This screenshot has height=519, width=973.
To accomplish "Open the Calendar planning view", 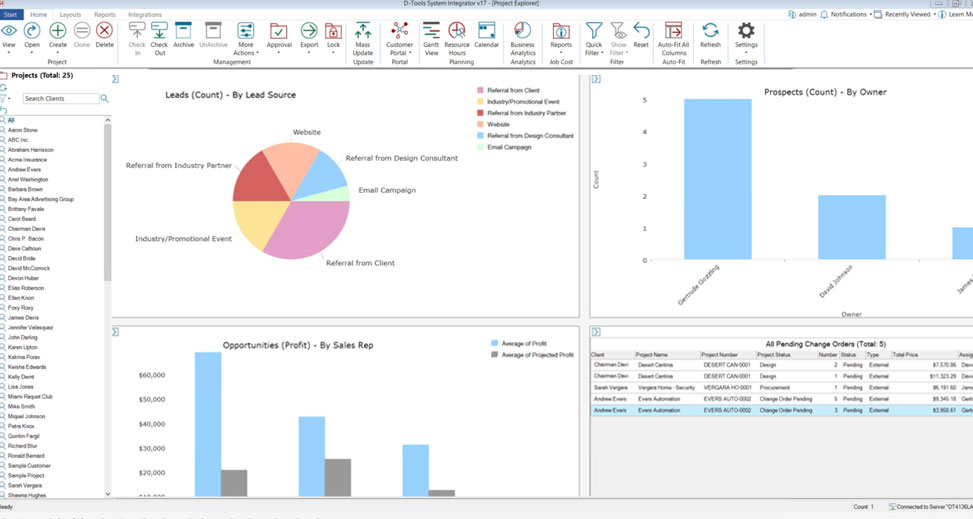I will (x=486, y=35).
